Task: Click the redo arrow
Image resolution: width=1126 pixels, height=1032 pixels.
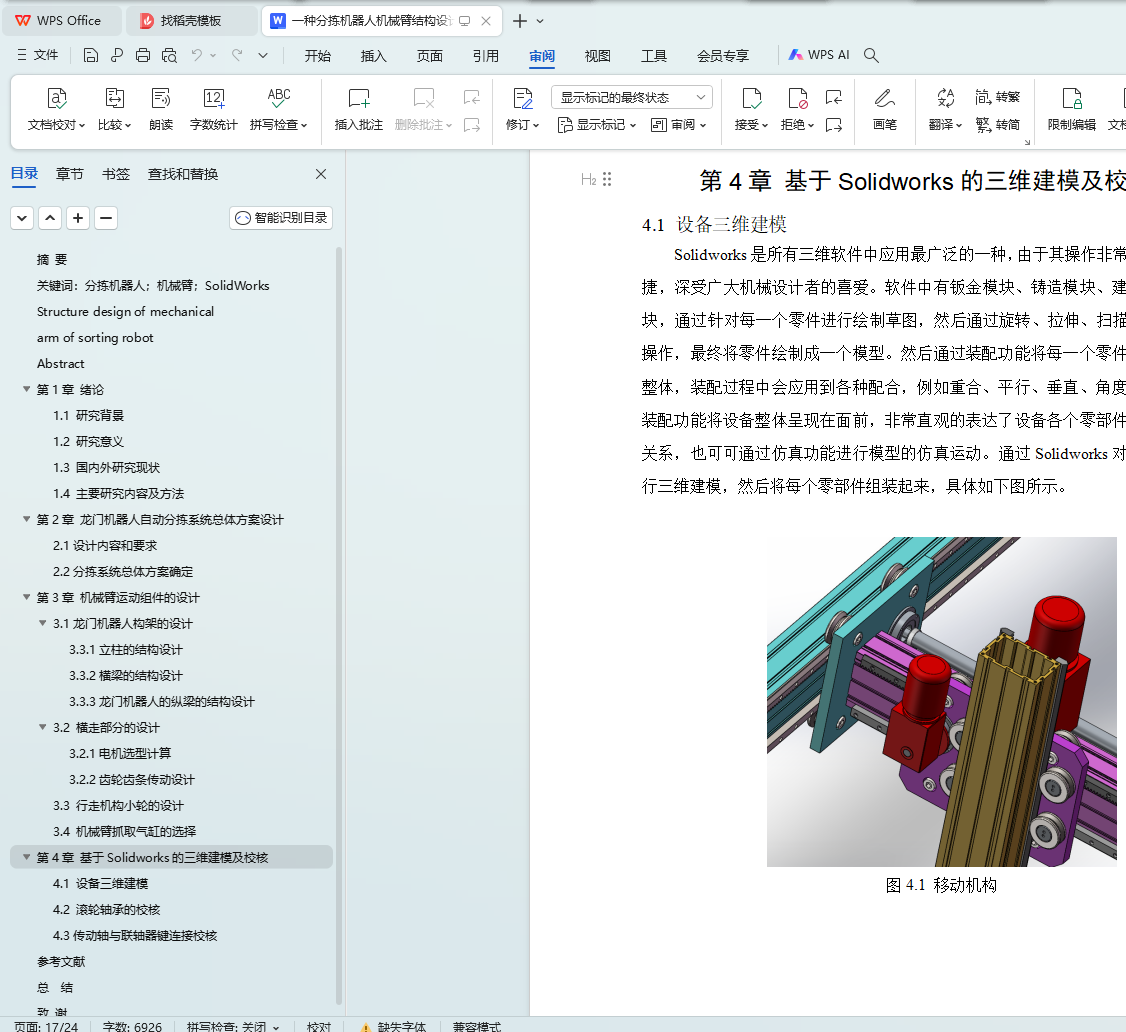Action: coord(237,55)
